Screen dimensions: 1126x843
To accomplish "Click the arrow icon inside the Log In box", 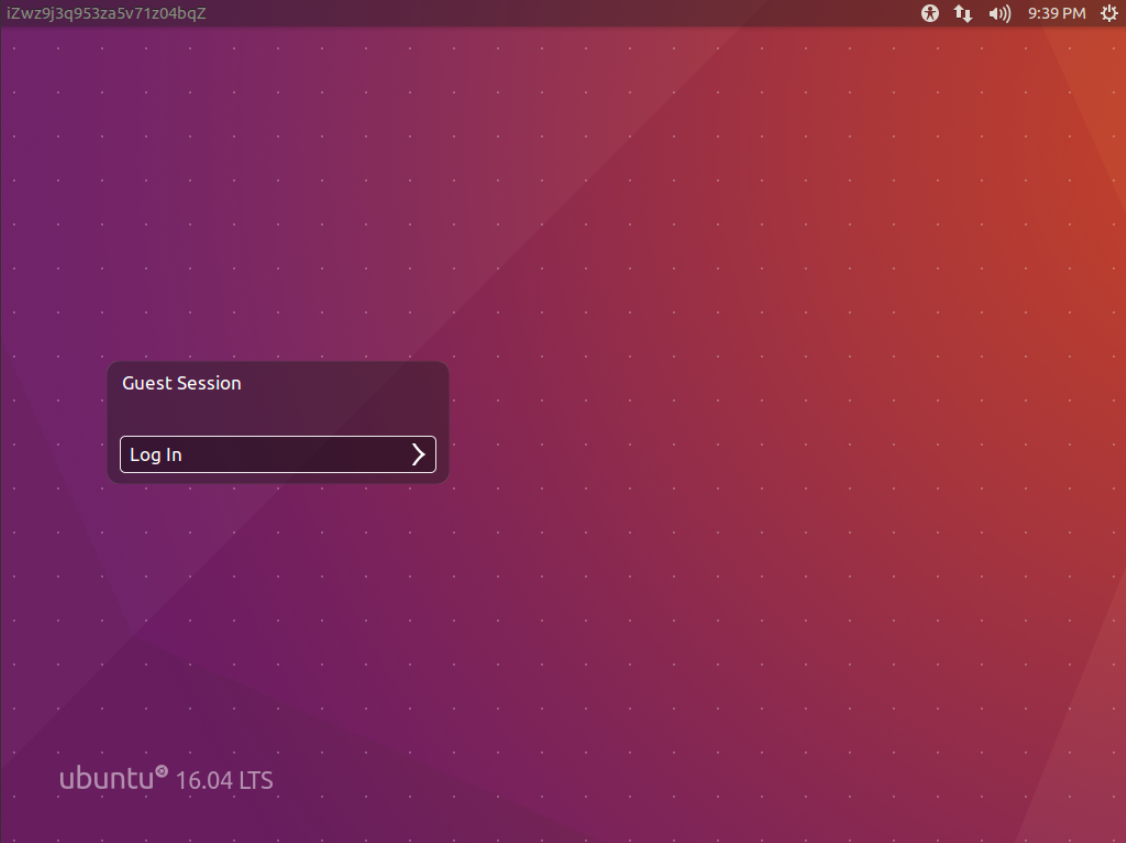I will [418, 454].
